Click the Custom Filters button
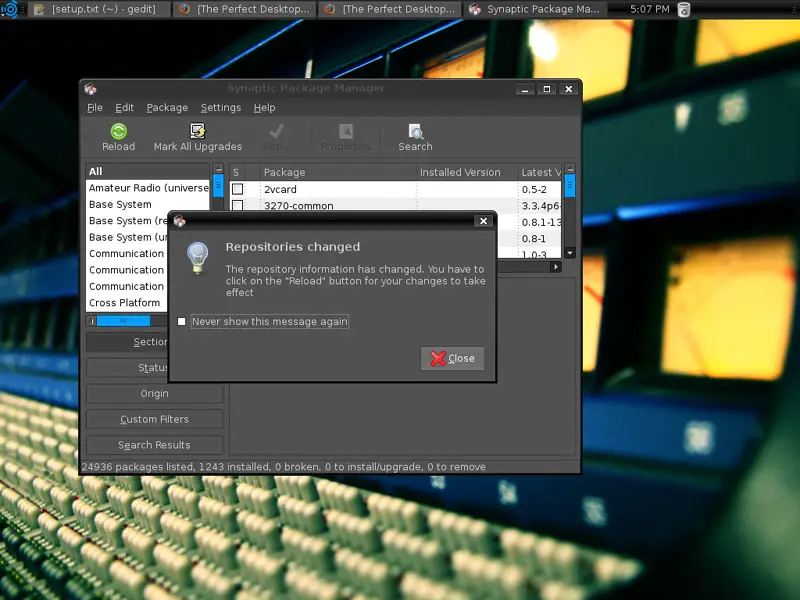This screenshot has height=600, width=800. [x=154, y=419]
